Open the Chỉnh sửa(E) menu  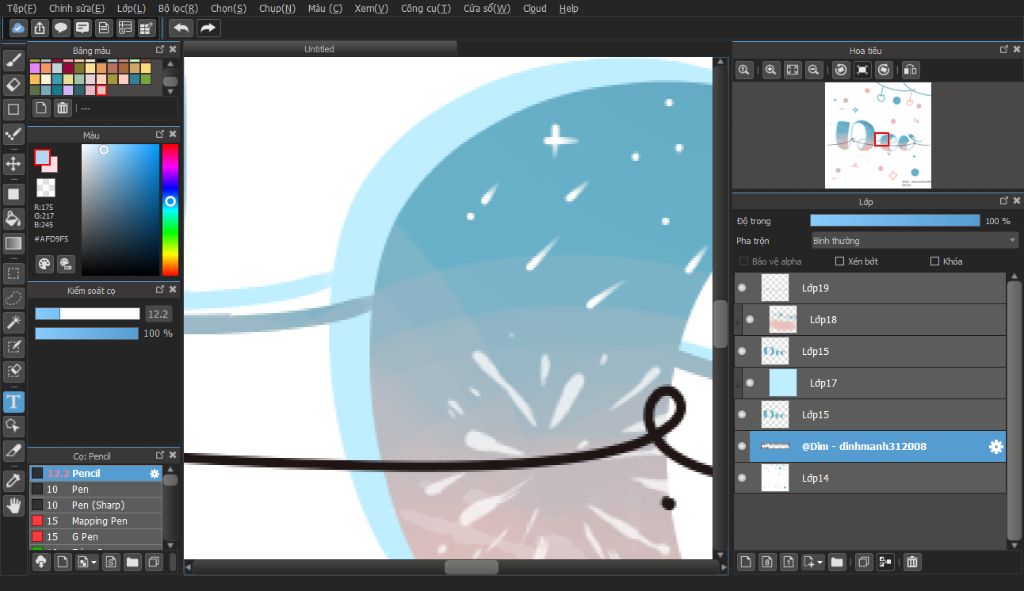pyautogui.click(x=76, y=8)
